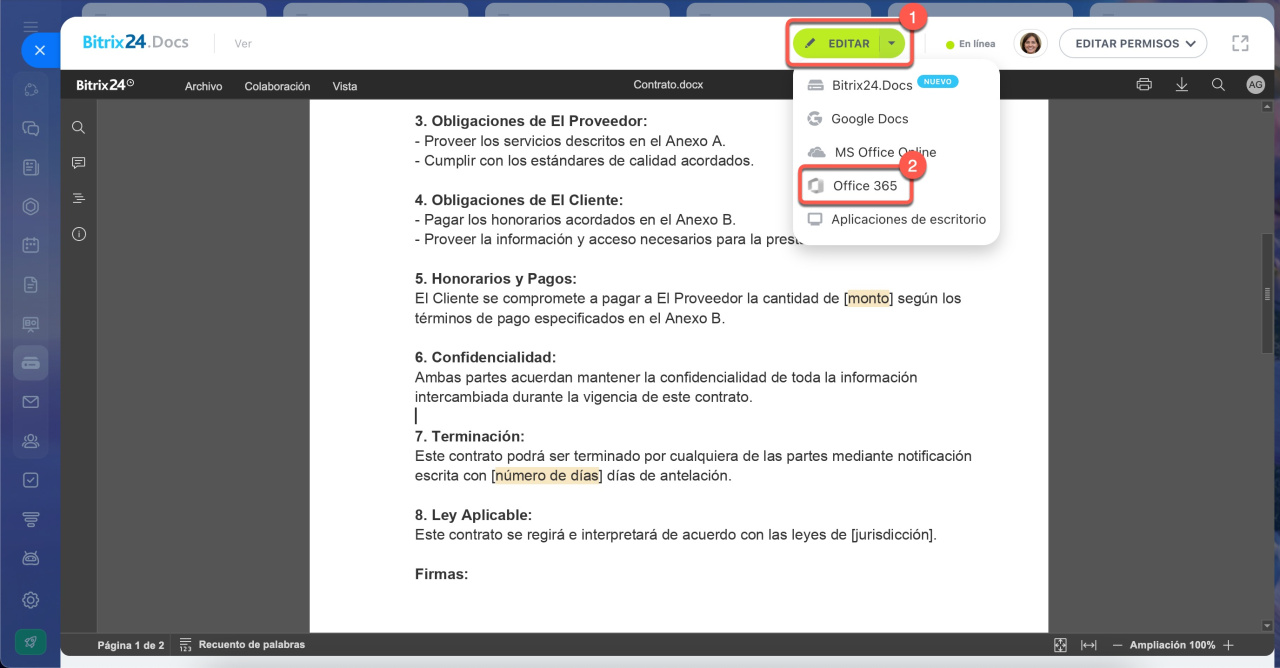The image size is (1280, 668).
Task: Click the heading 3. Obligaciones de El Proveedor:
Action: (x=531, y=121)
